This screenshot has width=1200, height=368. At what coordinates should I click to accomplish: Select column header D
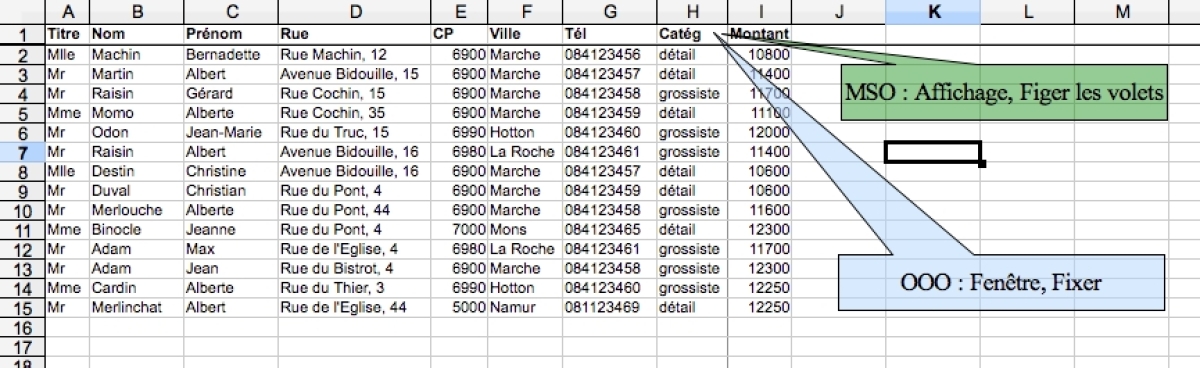click(x=354, y=11)
